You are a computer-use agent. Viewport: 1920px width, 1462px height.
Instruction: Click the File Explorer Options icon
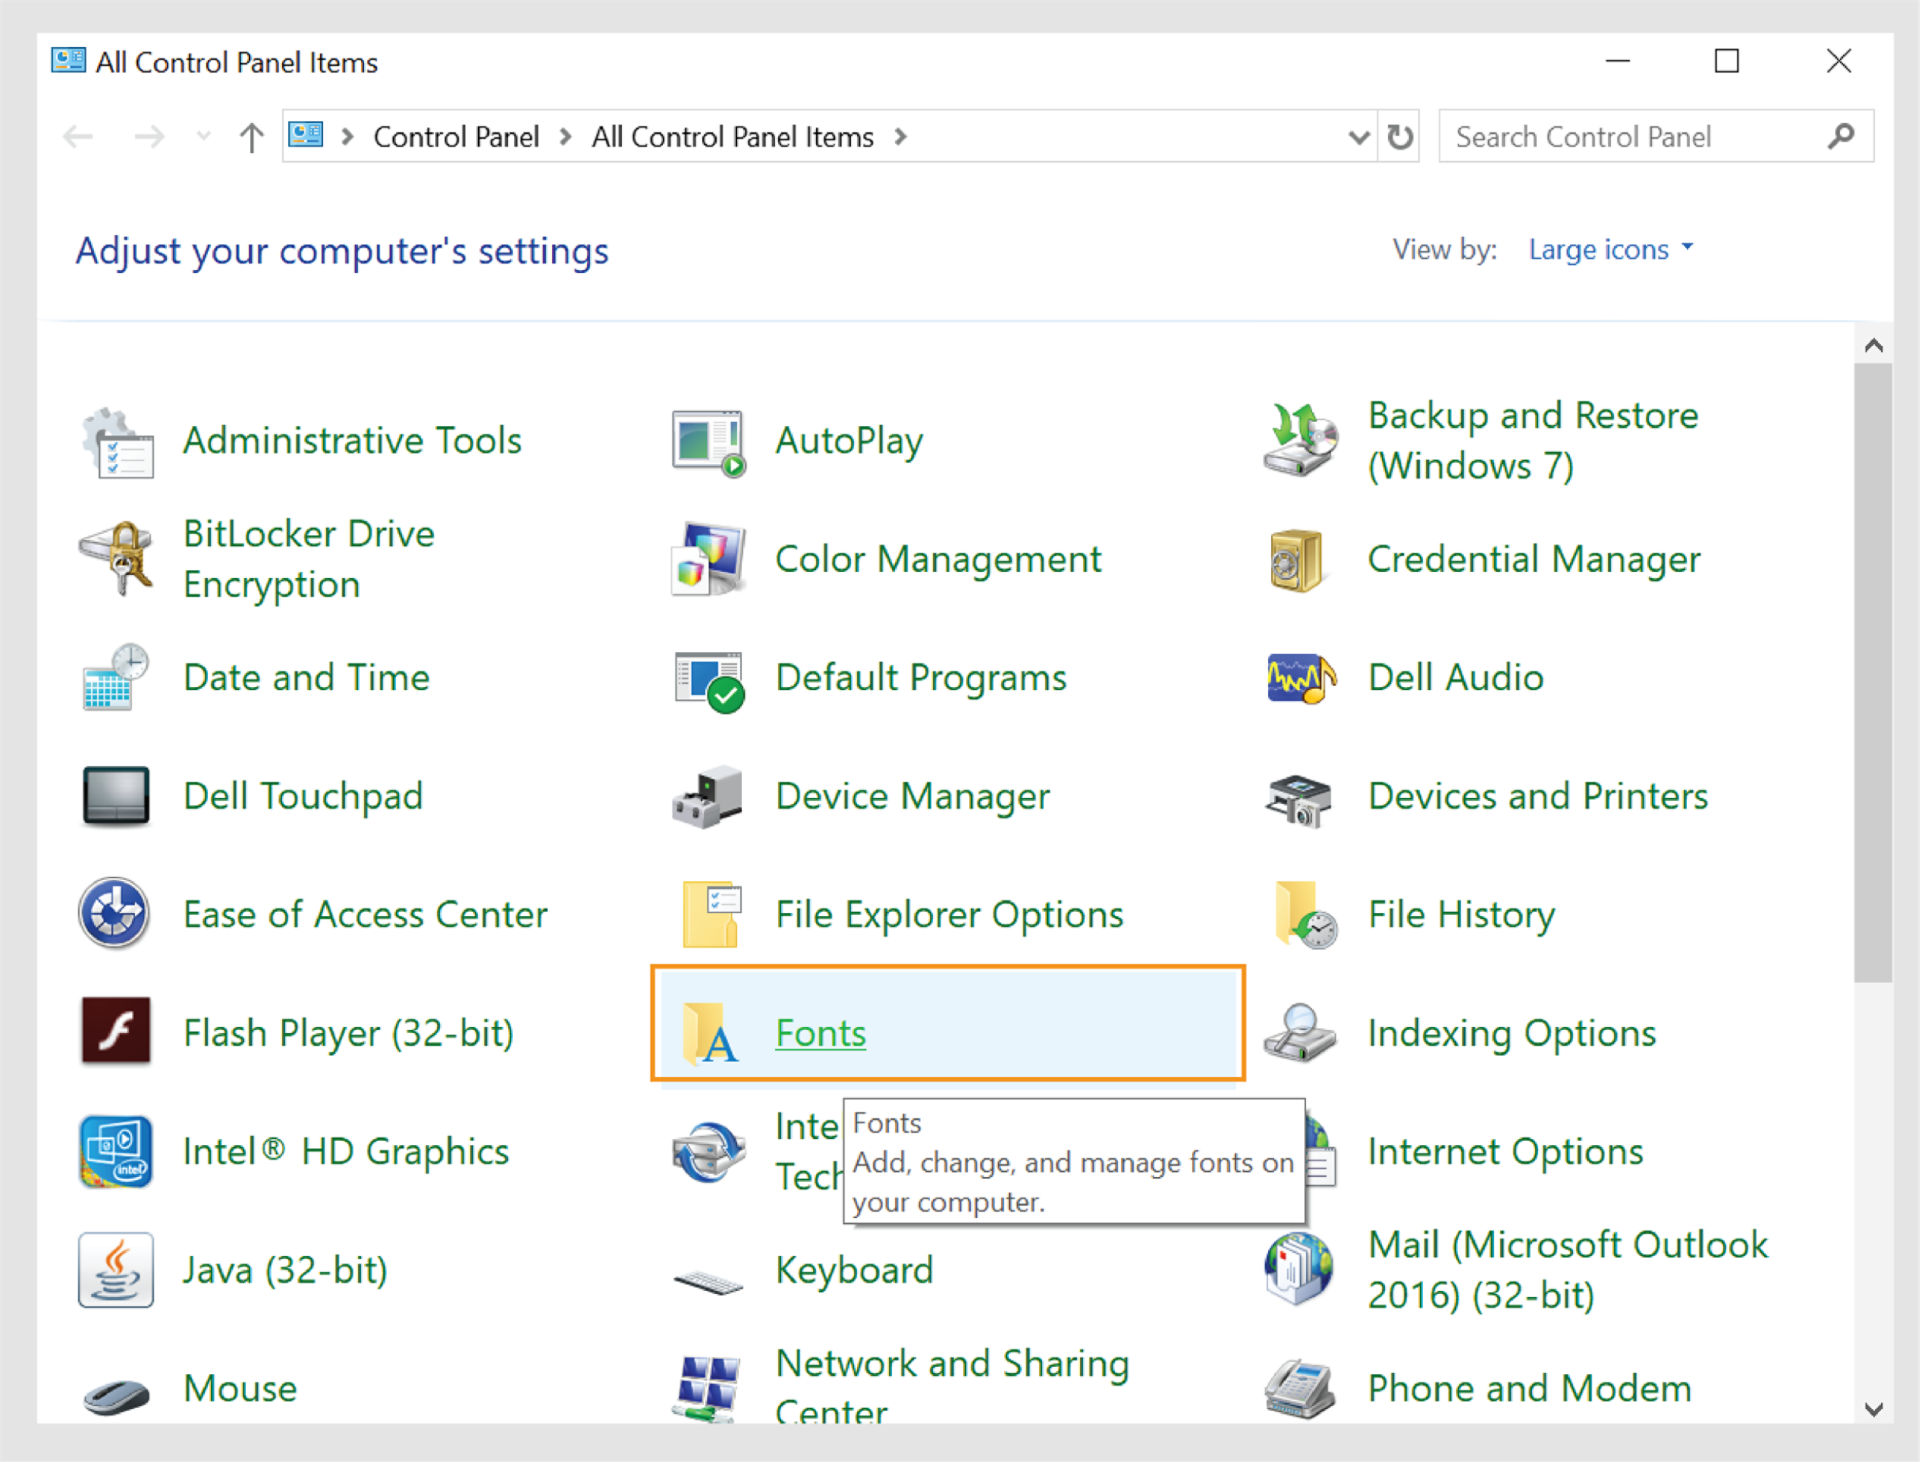coord(712,914)
